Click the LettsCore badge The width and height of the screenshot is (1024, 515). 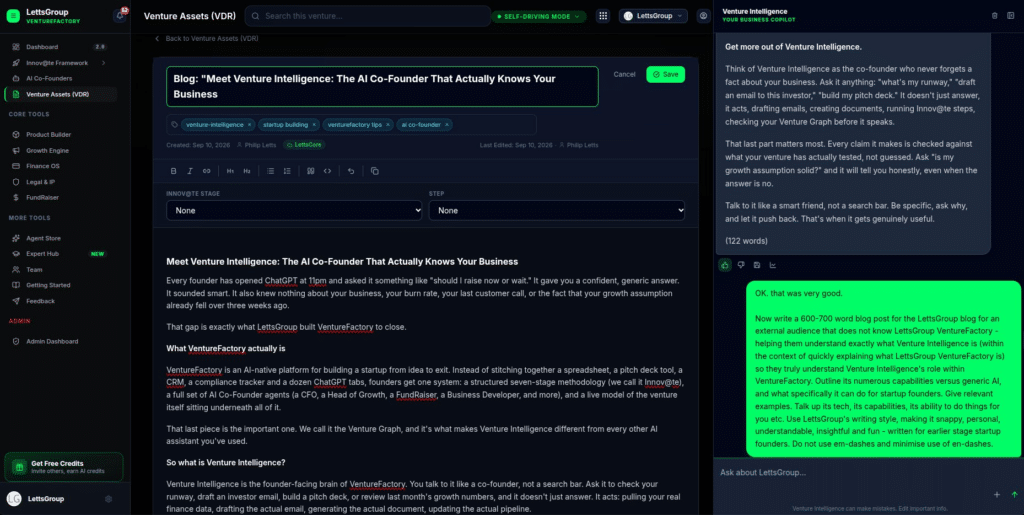click(x=304, y=145)
